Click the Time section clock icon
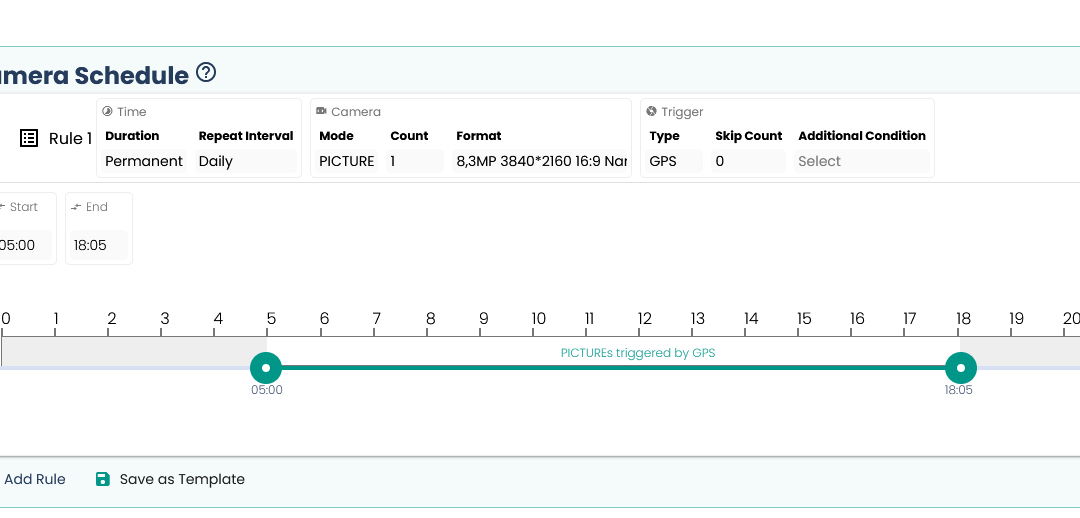The image size is (1080, 518). point(107,112)
